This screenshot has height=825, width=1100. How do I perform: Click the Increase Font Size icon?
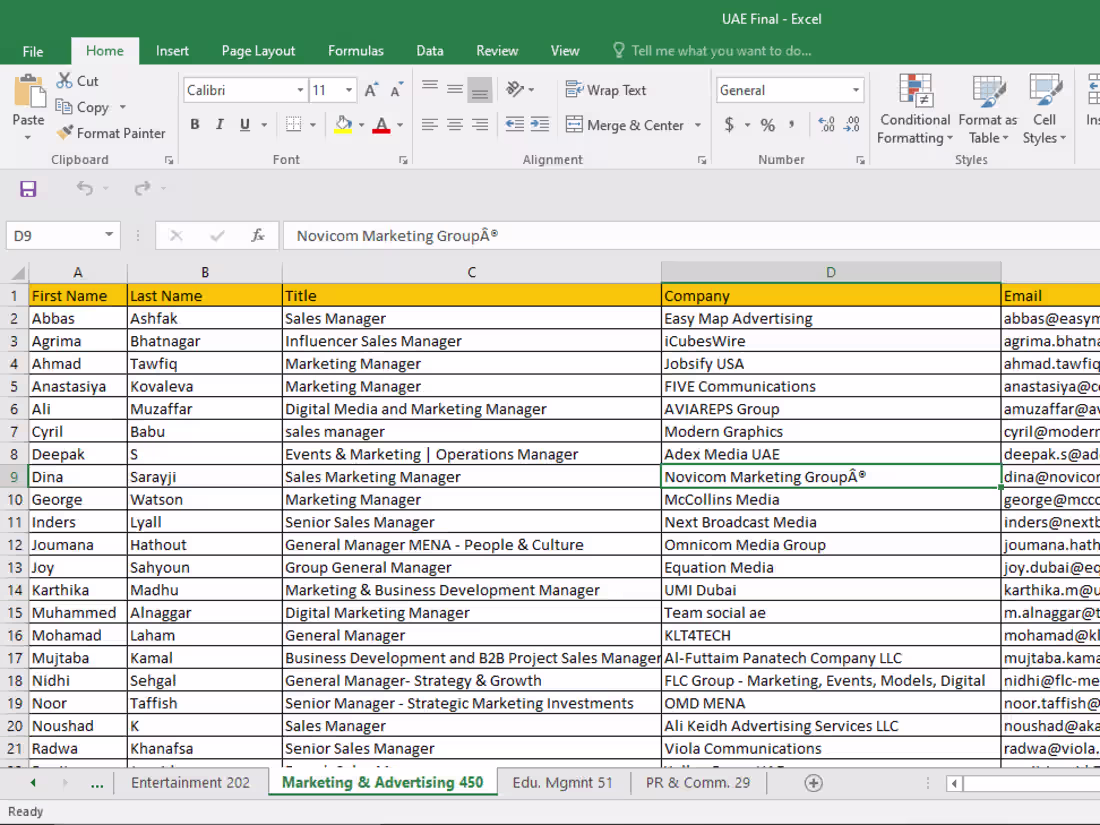[371, 91]
